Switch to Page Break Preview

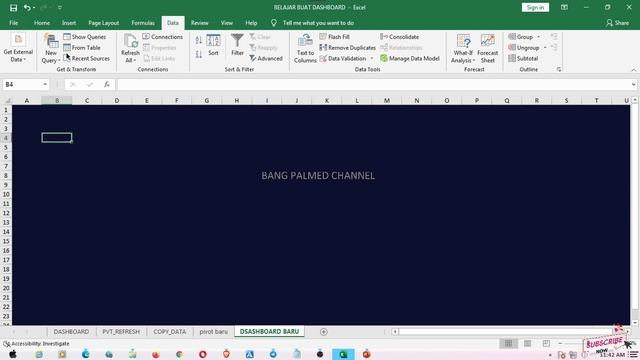pyautogui.click(x=546, y=344)
